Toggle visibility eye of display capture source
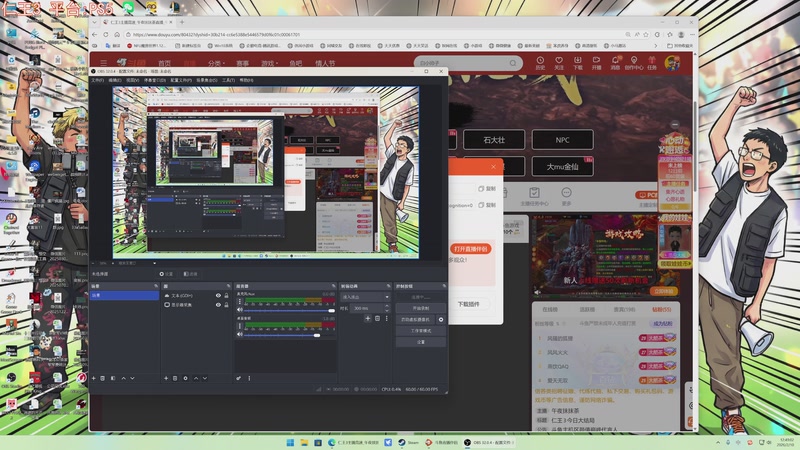This screenshot has height=450, width=800. pos(218,305)
